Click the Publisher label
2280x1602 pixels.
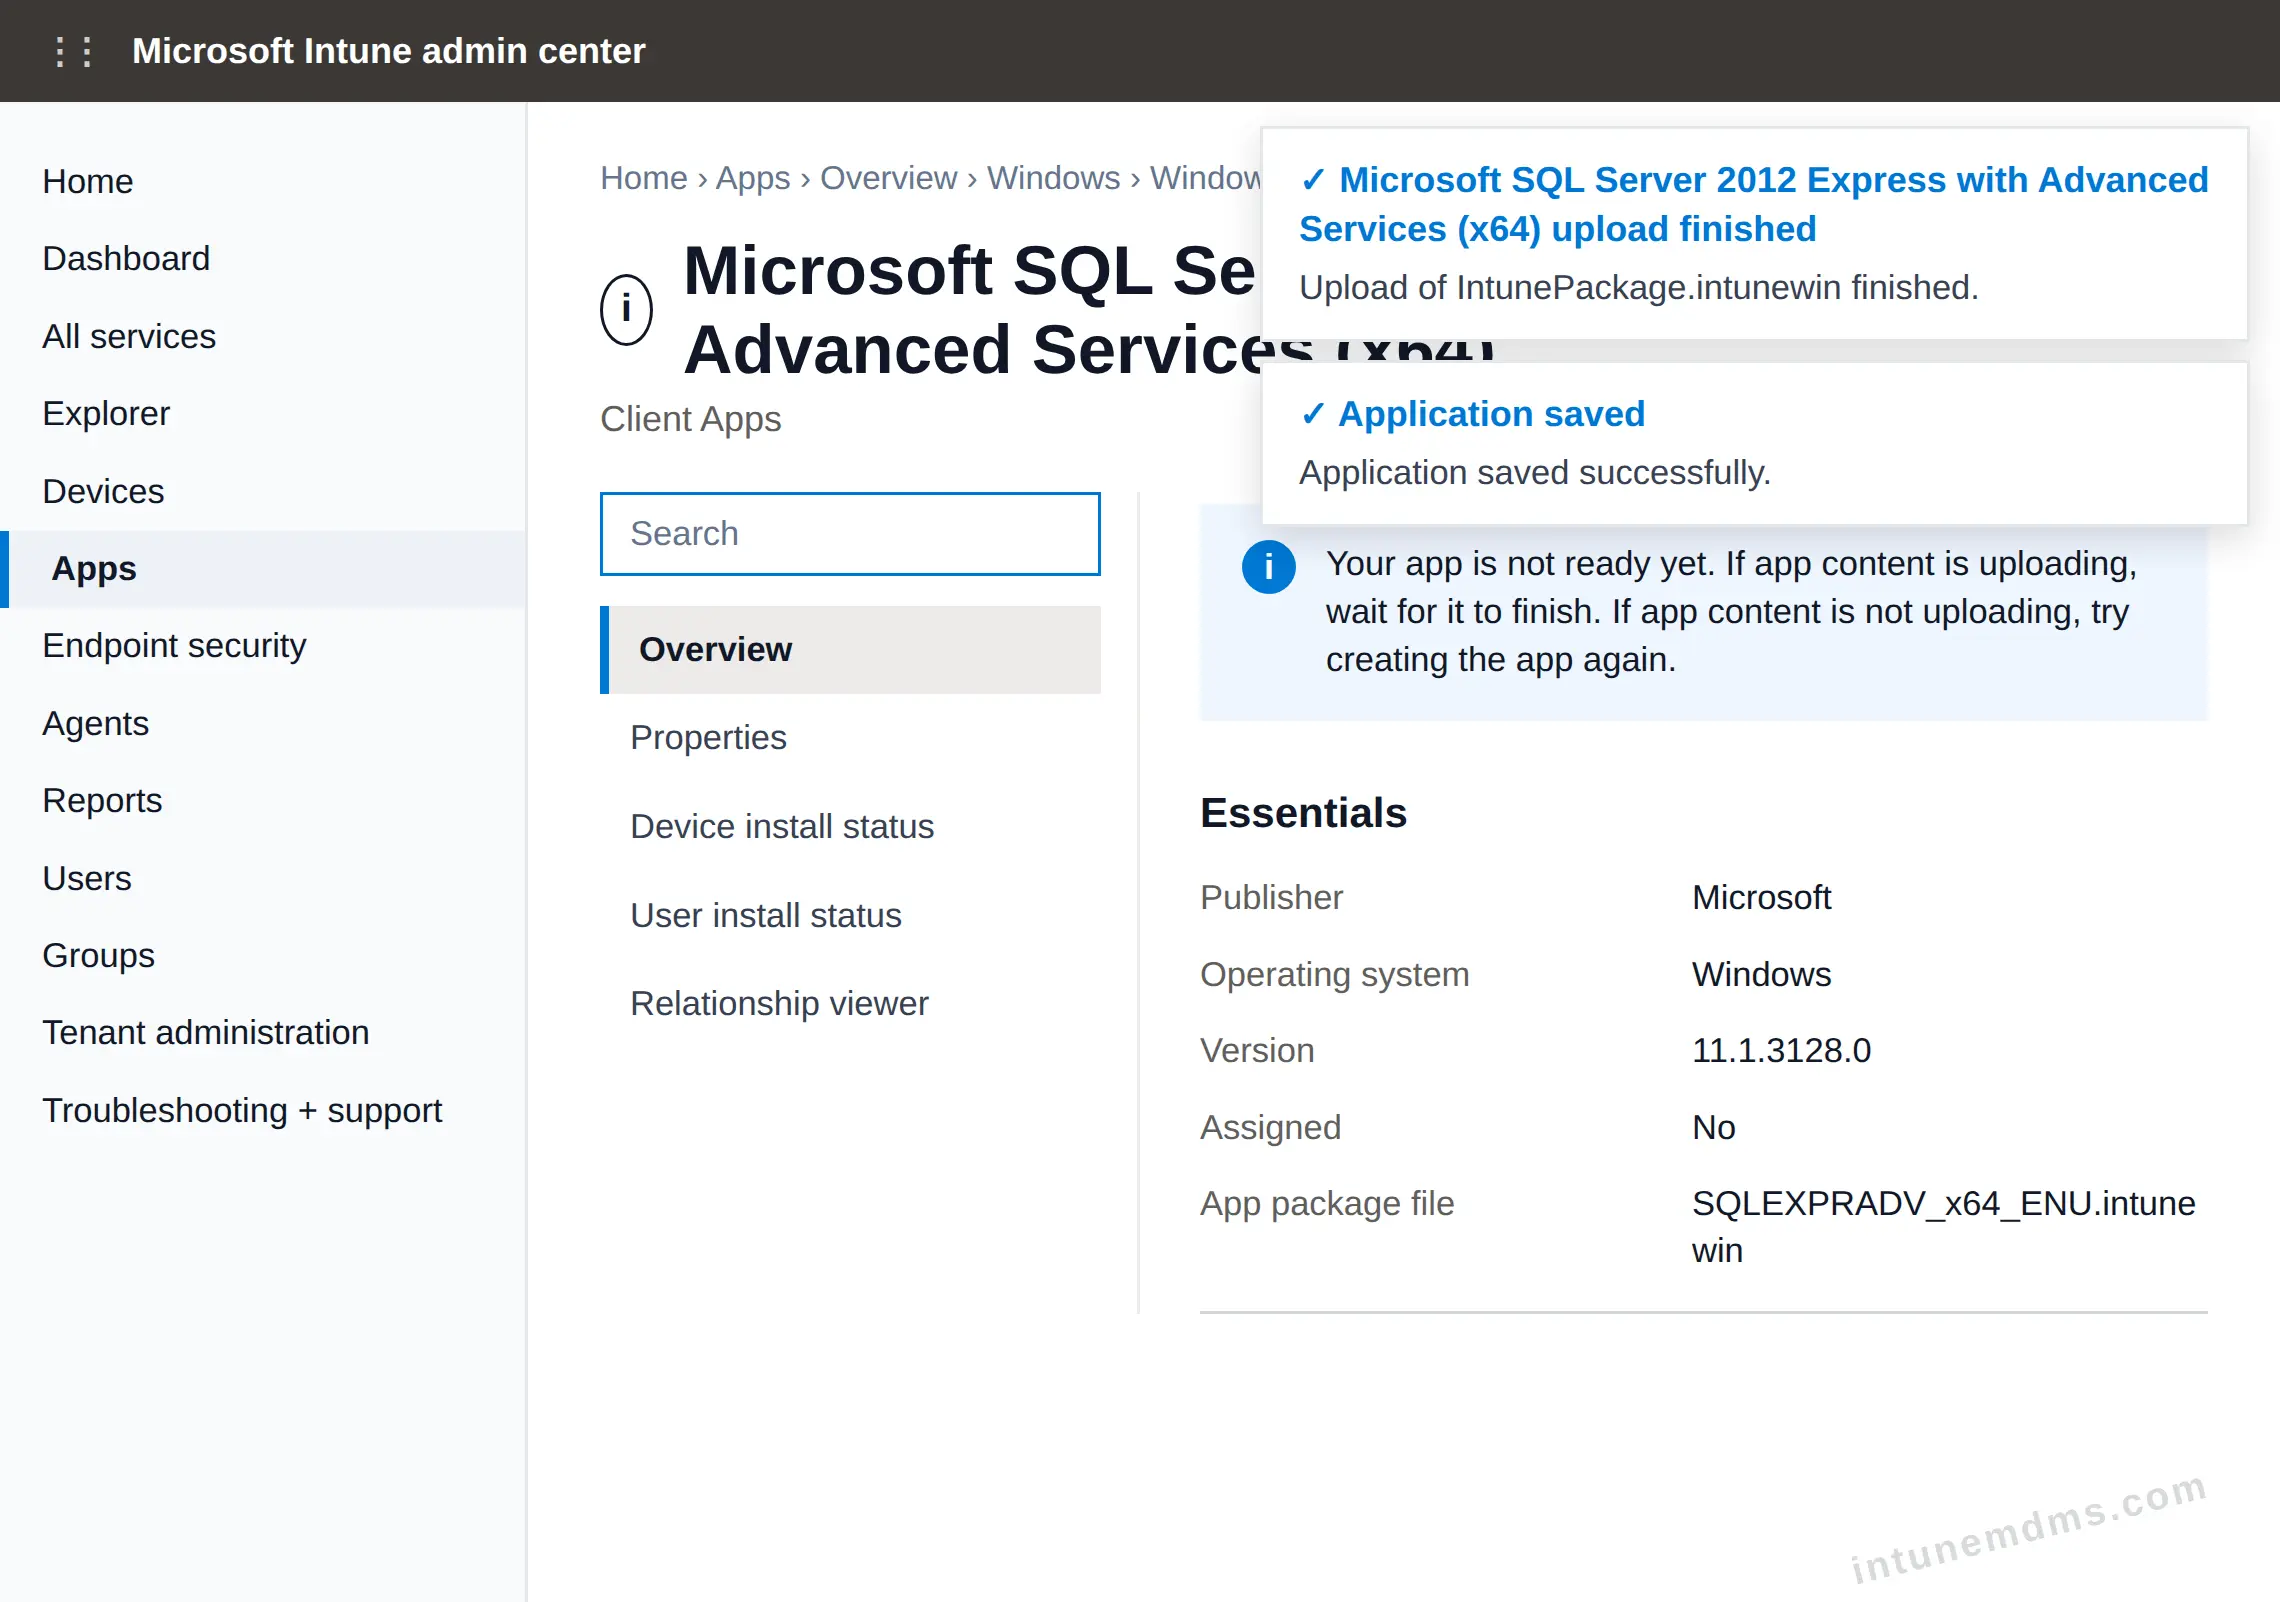(x=1271, y=898)
